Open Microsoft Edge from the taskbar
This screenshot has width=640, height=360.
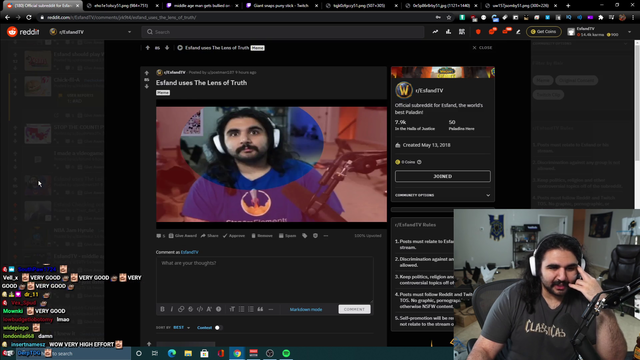point(171,353)
